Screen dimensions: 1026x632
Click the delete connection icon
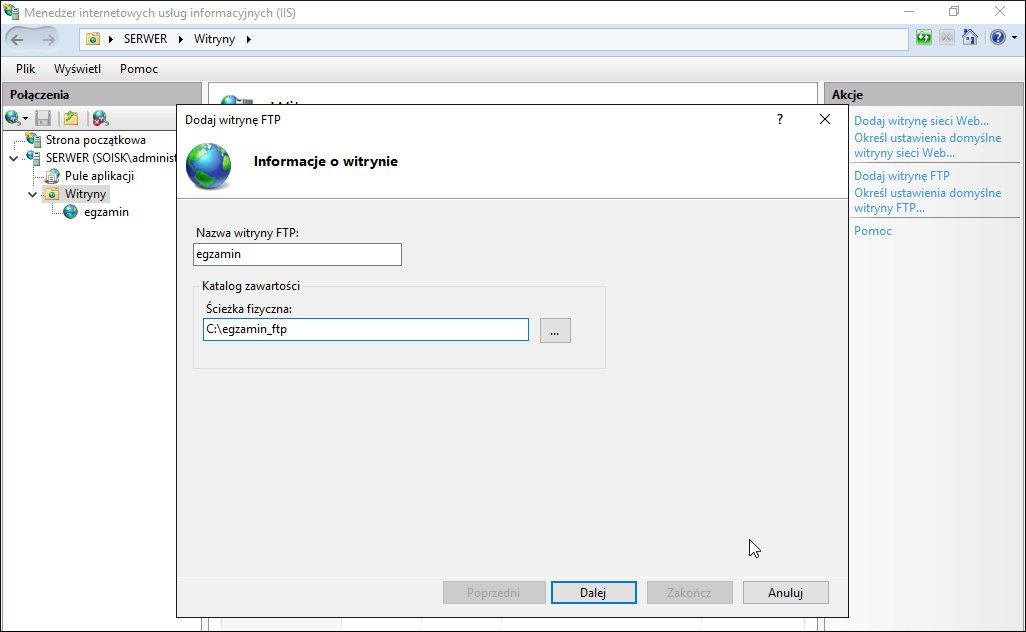pyautogui.click(x=100, y=118)
